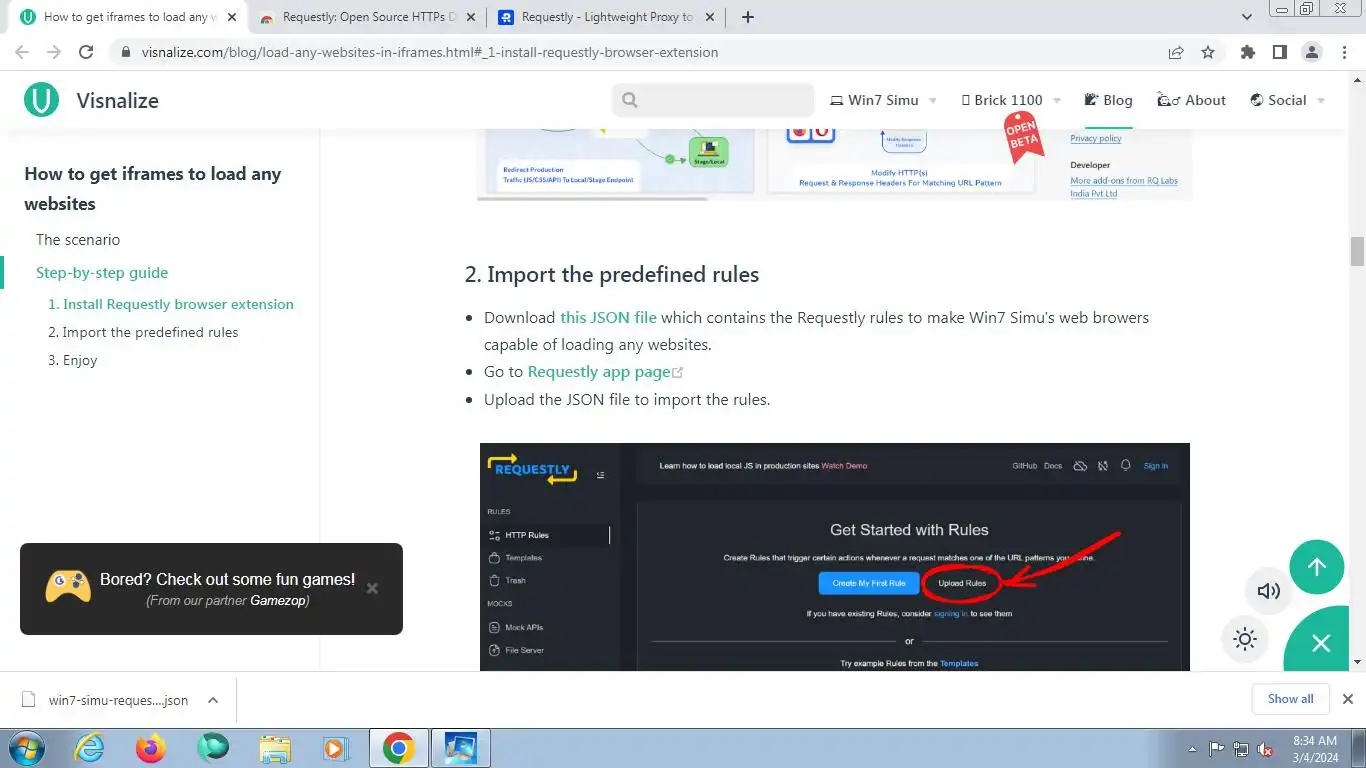Bookmark this page with star icon

1208,52
